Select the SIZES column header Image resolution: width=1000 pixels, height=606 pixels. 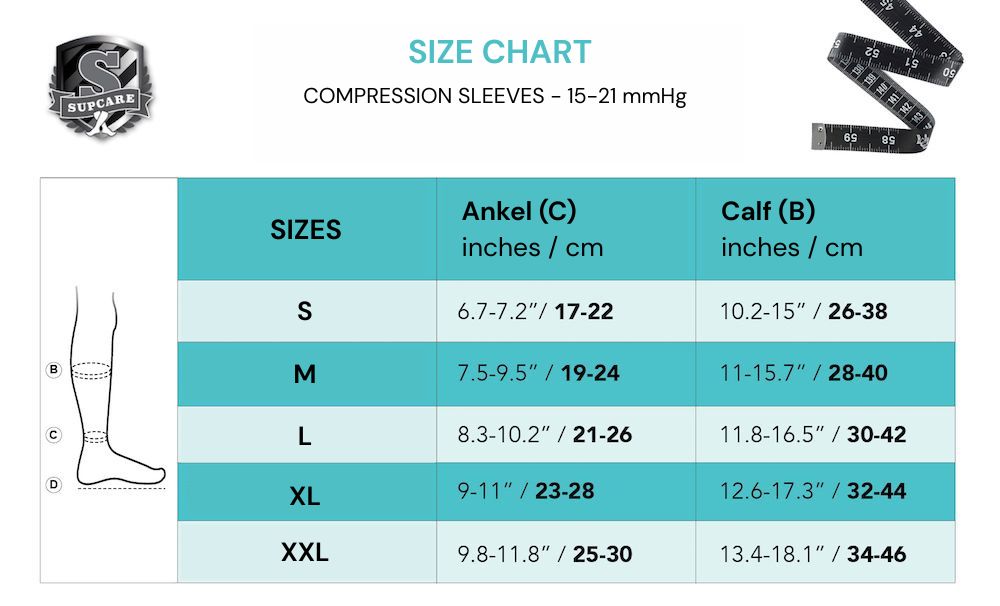[x=306, y=229]
